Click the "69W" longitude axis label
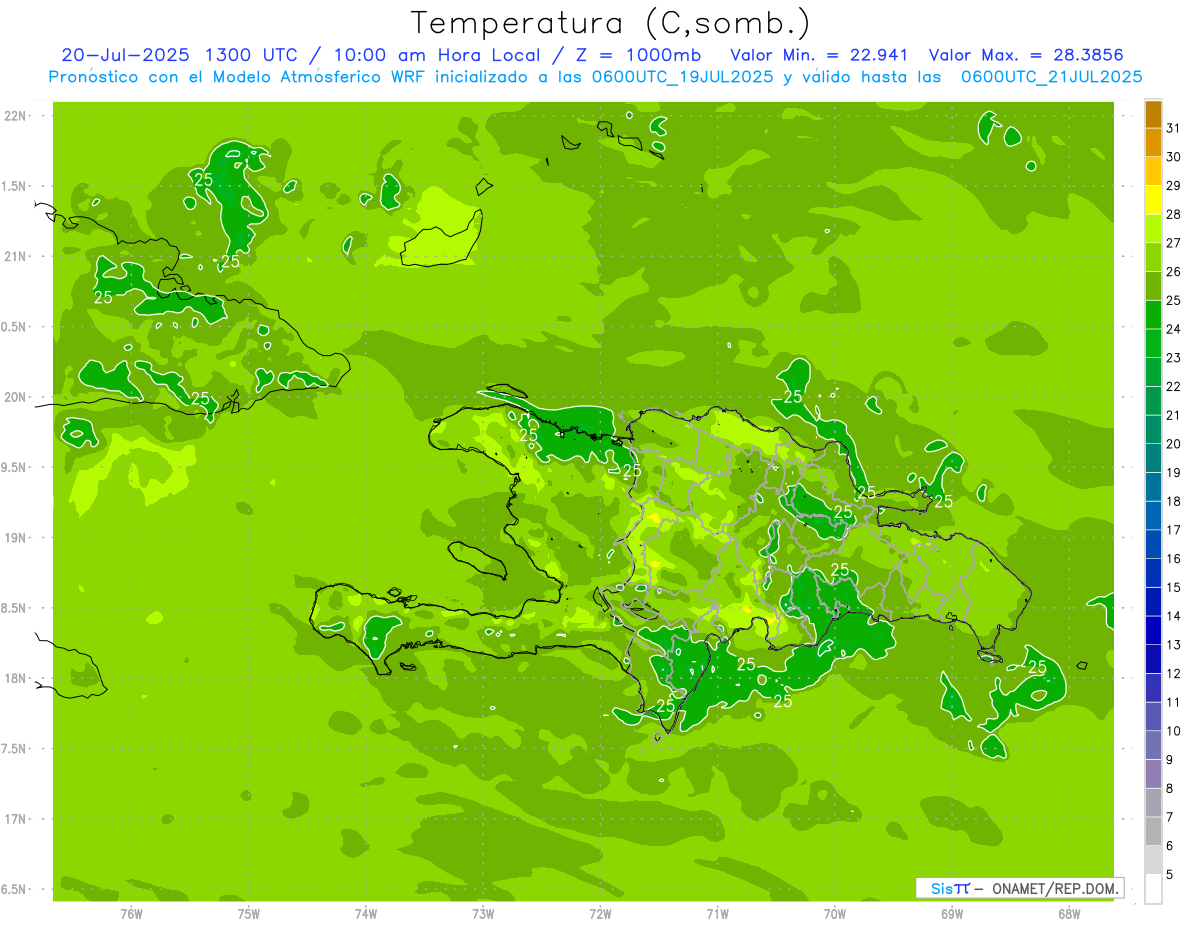 [x=952, y=914]
